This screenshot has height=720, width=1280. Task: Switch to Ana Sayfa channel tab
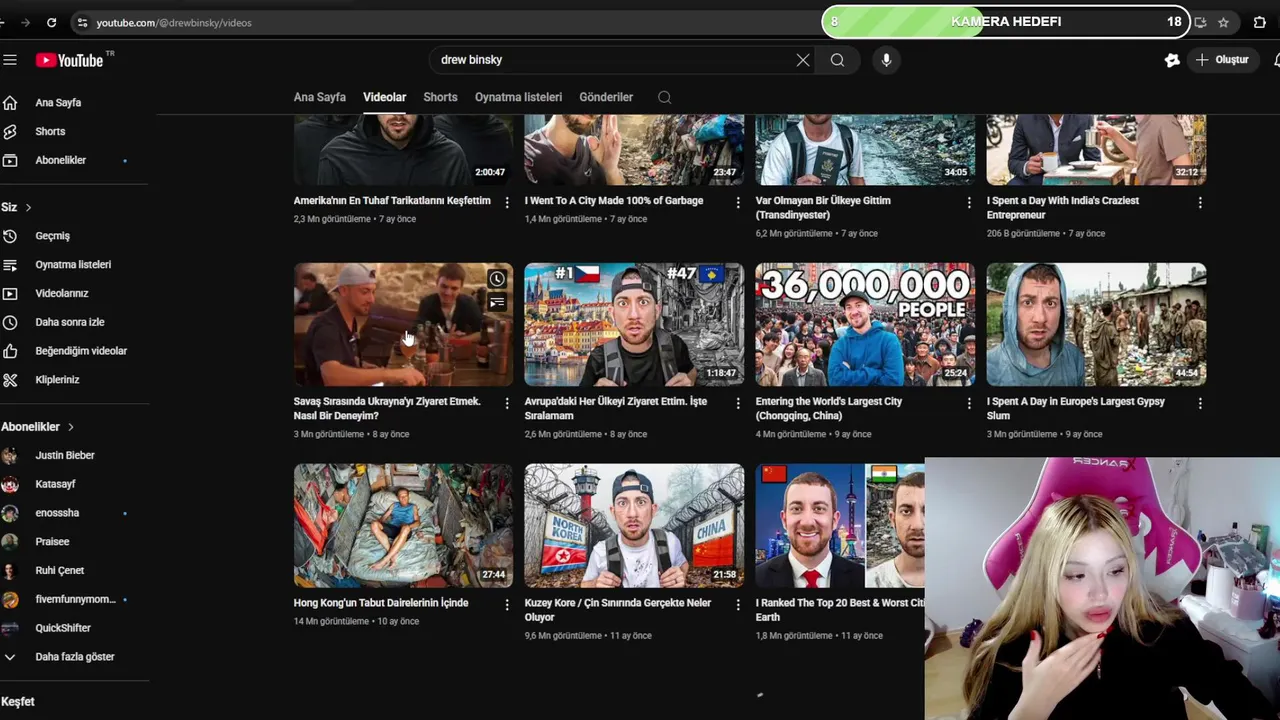coord(320,97)
